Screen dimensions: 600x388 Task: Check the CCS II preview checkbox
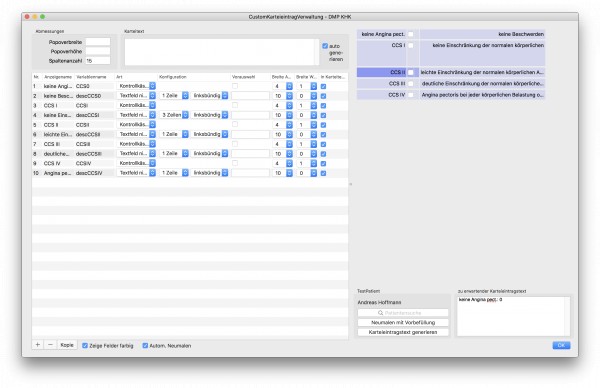(411, 72)
